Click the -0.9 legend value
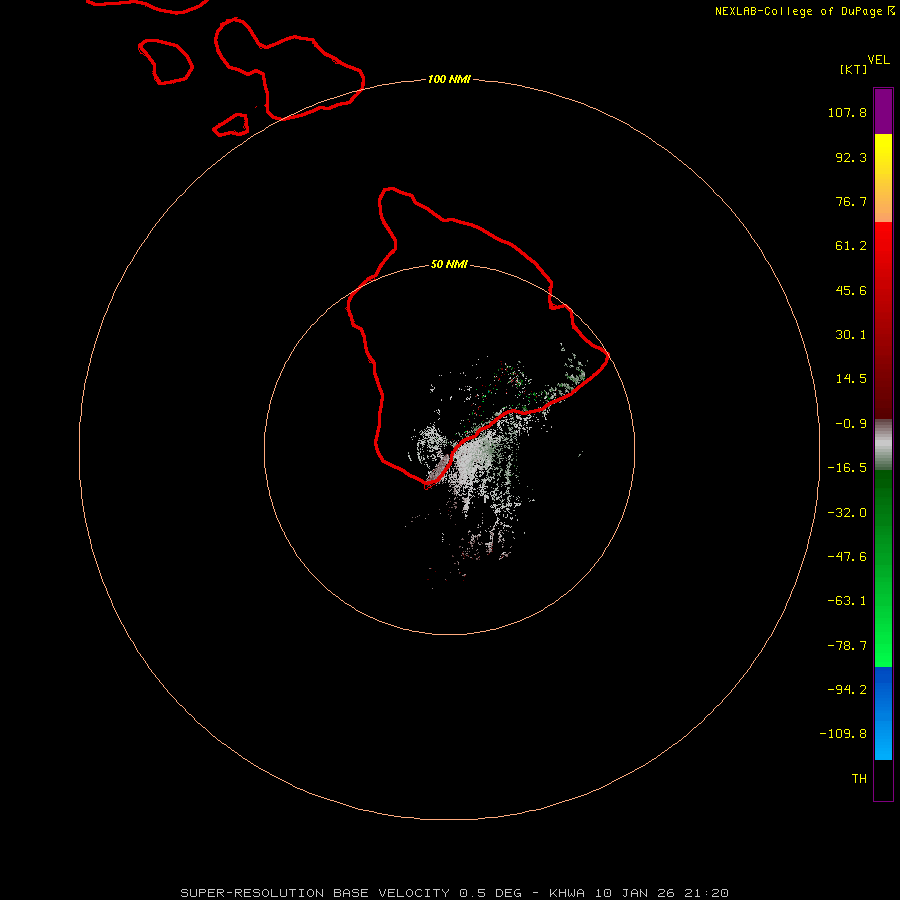Image resolution: width=900 pixels, height=900 pixels. pyautogui.click(x=851, y=424)
